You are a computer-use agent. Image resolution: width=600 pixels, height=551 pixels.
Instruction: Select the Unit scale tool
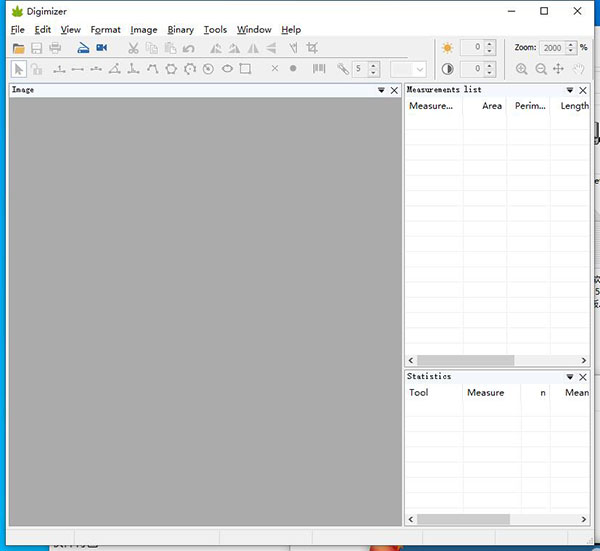[59, 69]
